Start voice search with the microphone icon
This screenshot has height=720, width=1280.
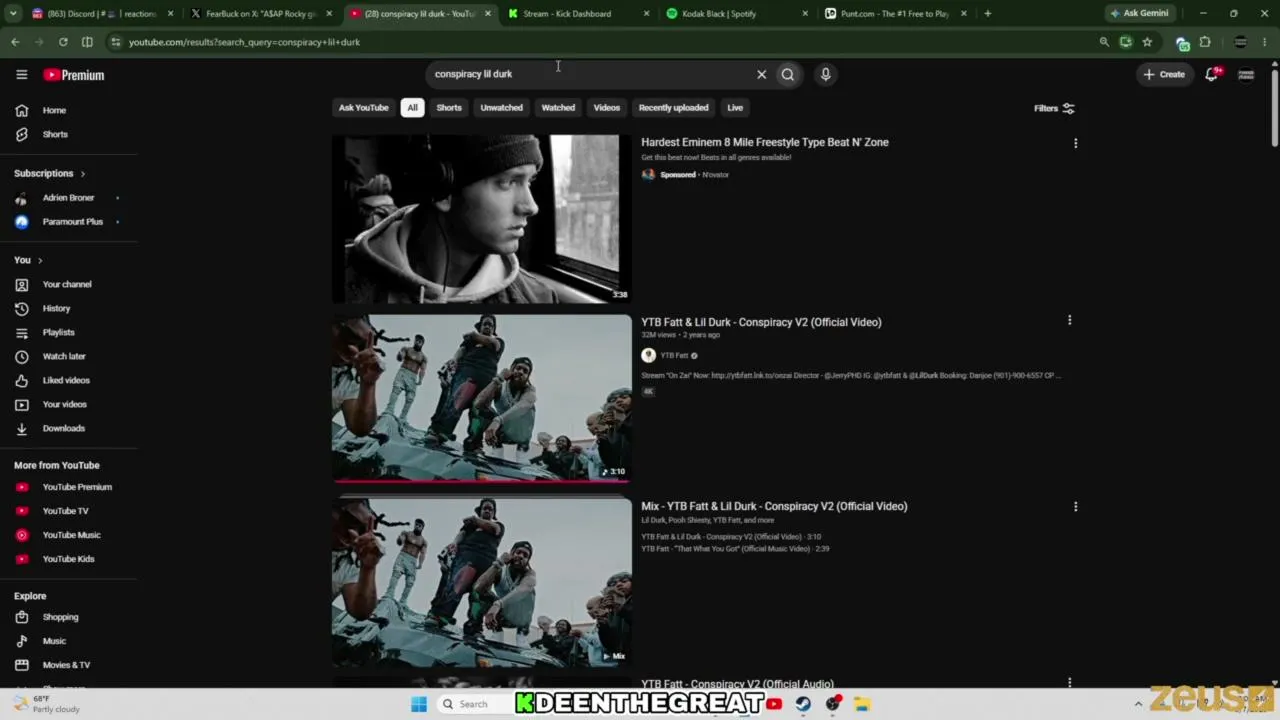(825, 74)
